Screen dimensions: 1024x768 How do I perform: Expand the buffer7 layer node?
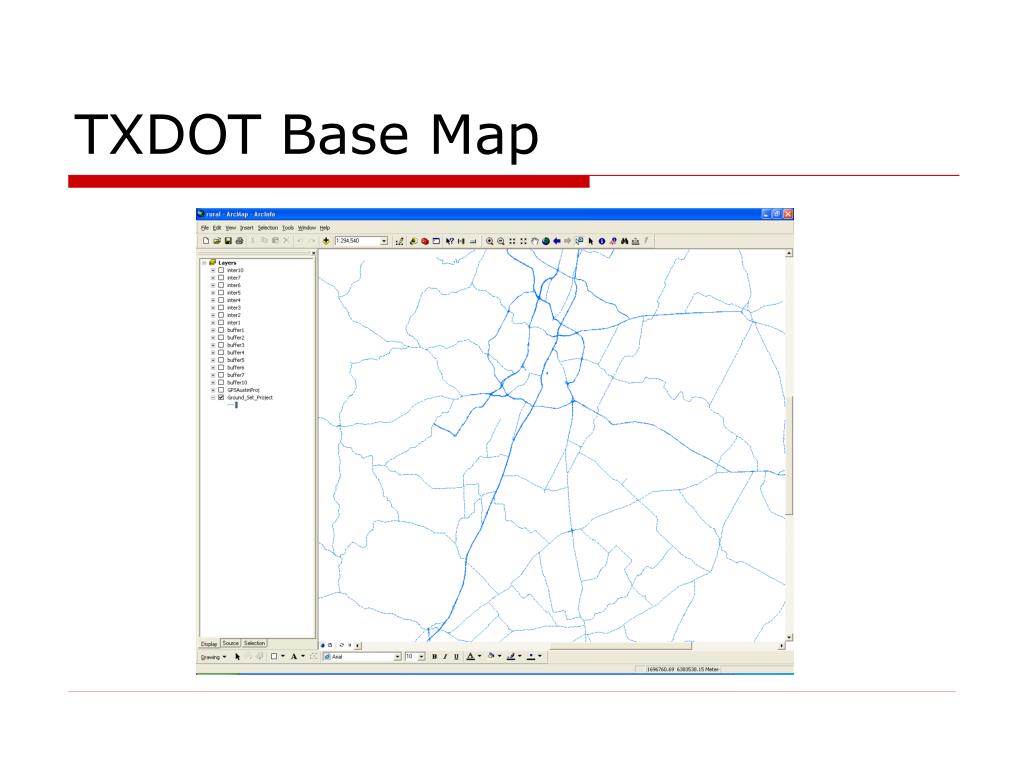pos(213,375)
